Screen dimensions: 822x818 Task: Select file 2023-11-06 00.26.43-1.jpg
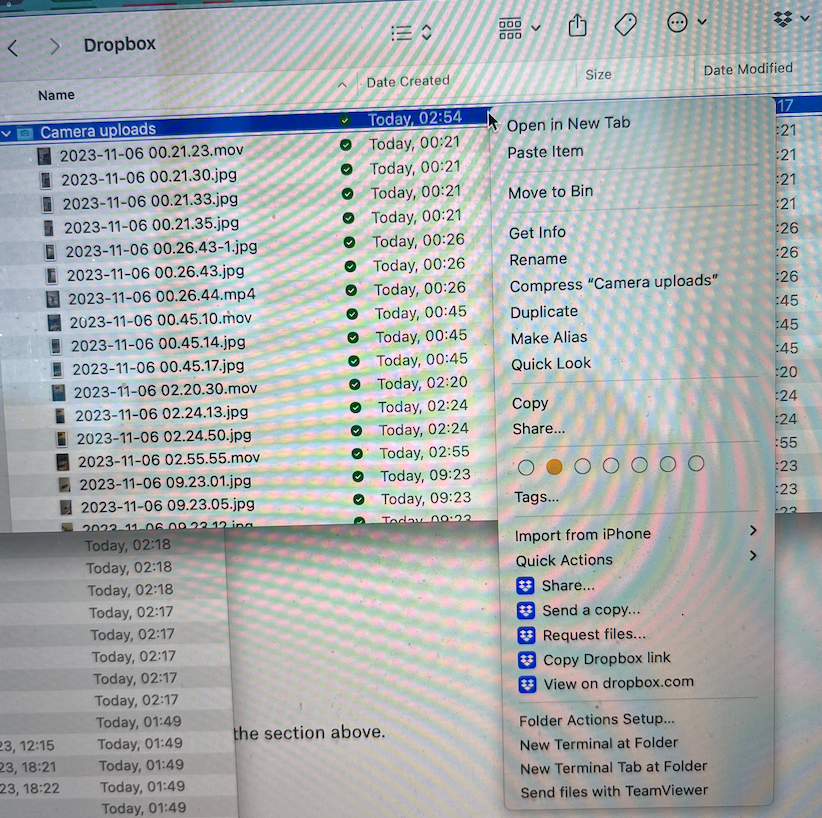click(x=161, y=249)
